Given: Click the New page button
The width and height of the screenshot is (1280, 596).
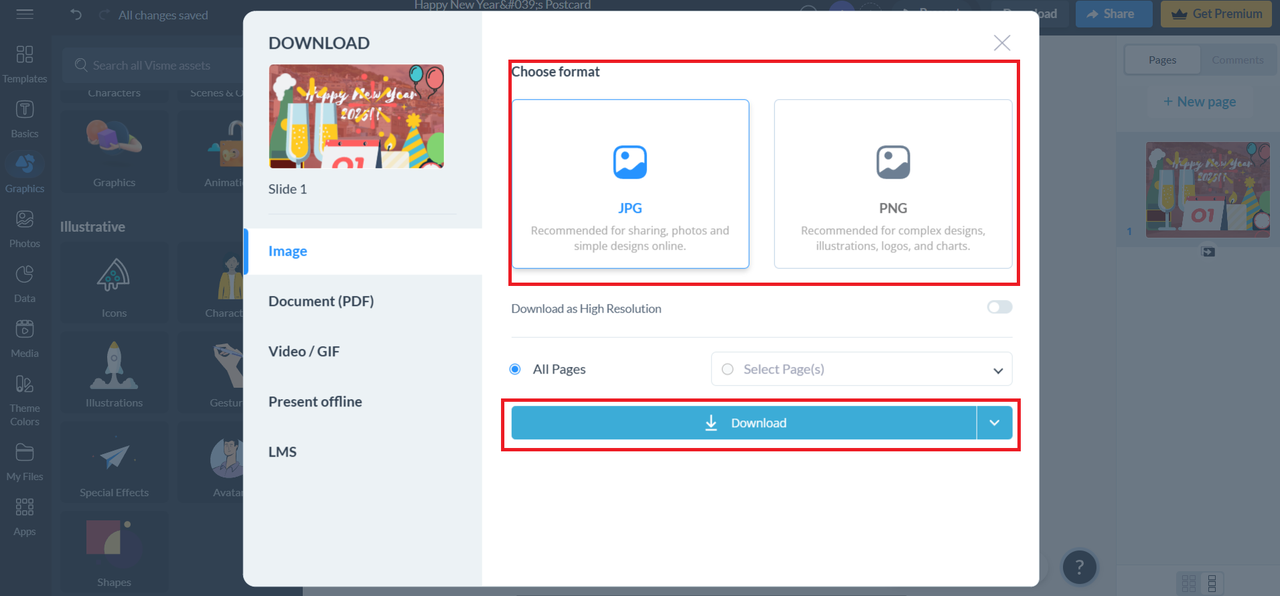Looking at the screenshot, I should (1199, 101).
